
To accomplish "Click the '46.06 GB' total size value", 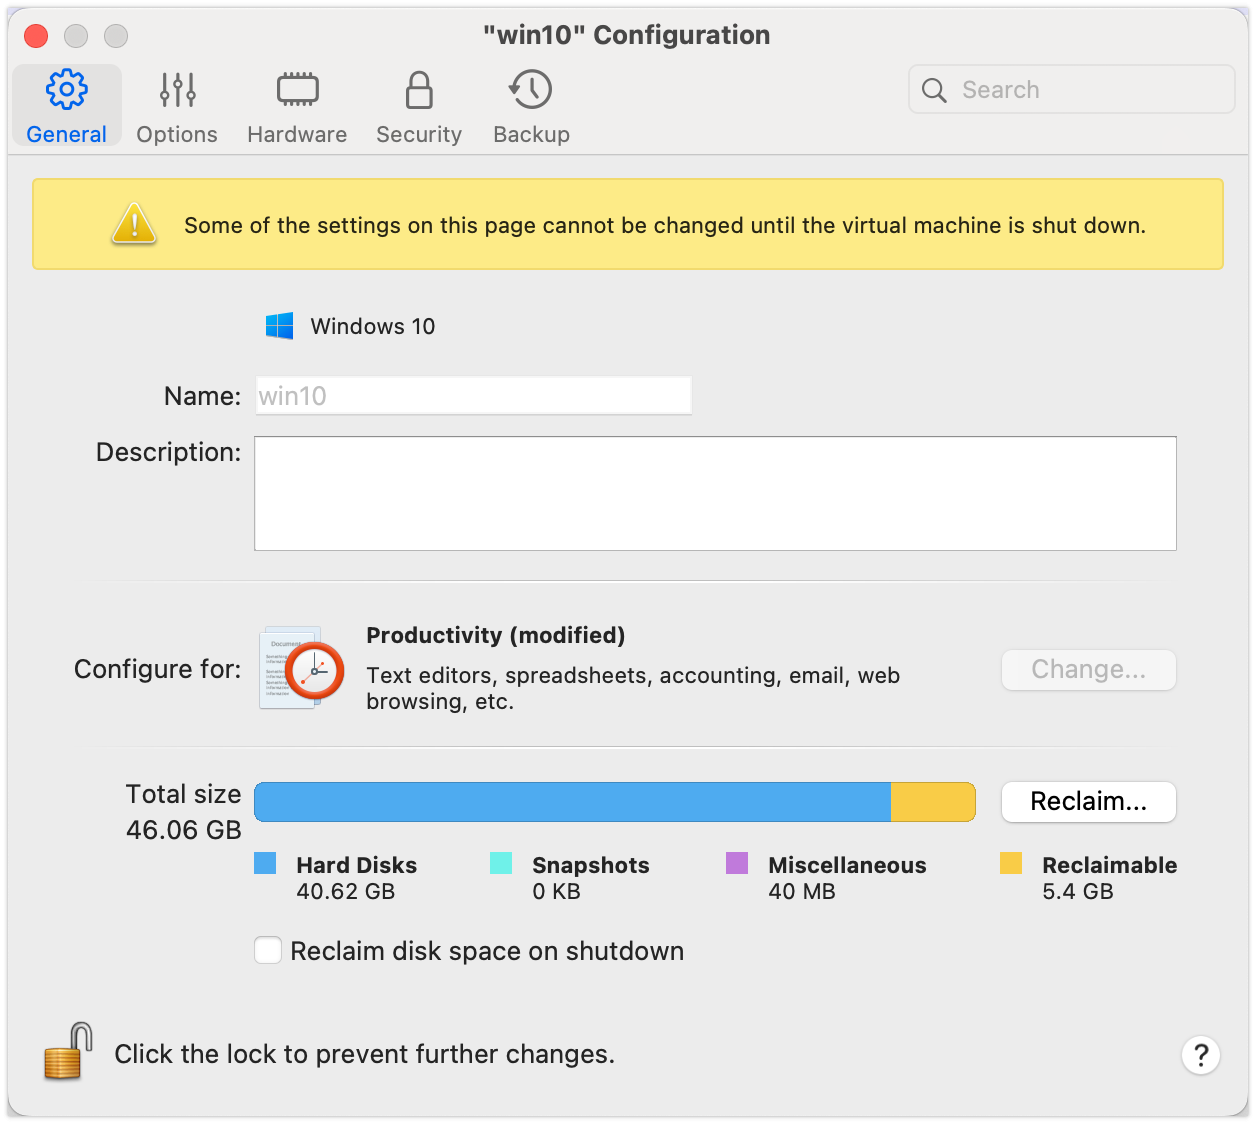I will pyautogui.click(x=184, y=830).
